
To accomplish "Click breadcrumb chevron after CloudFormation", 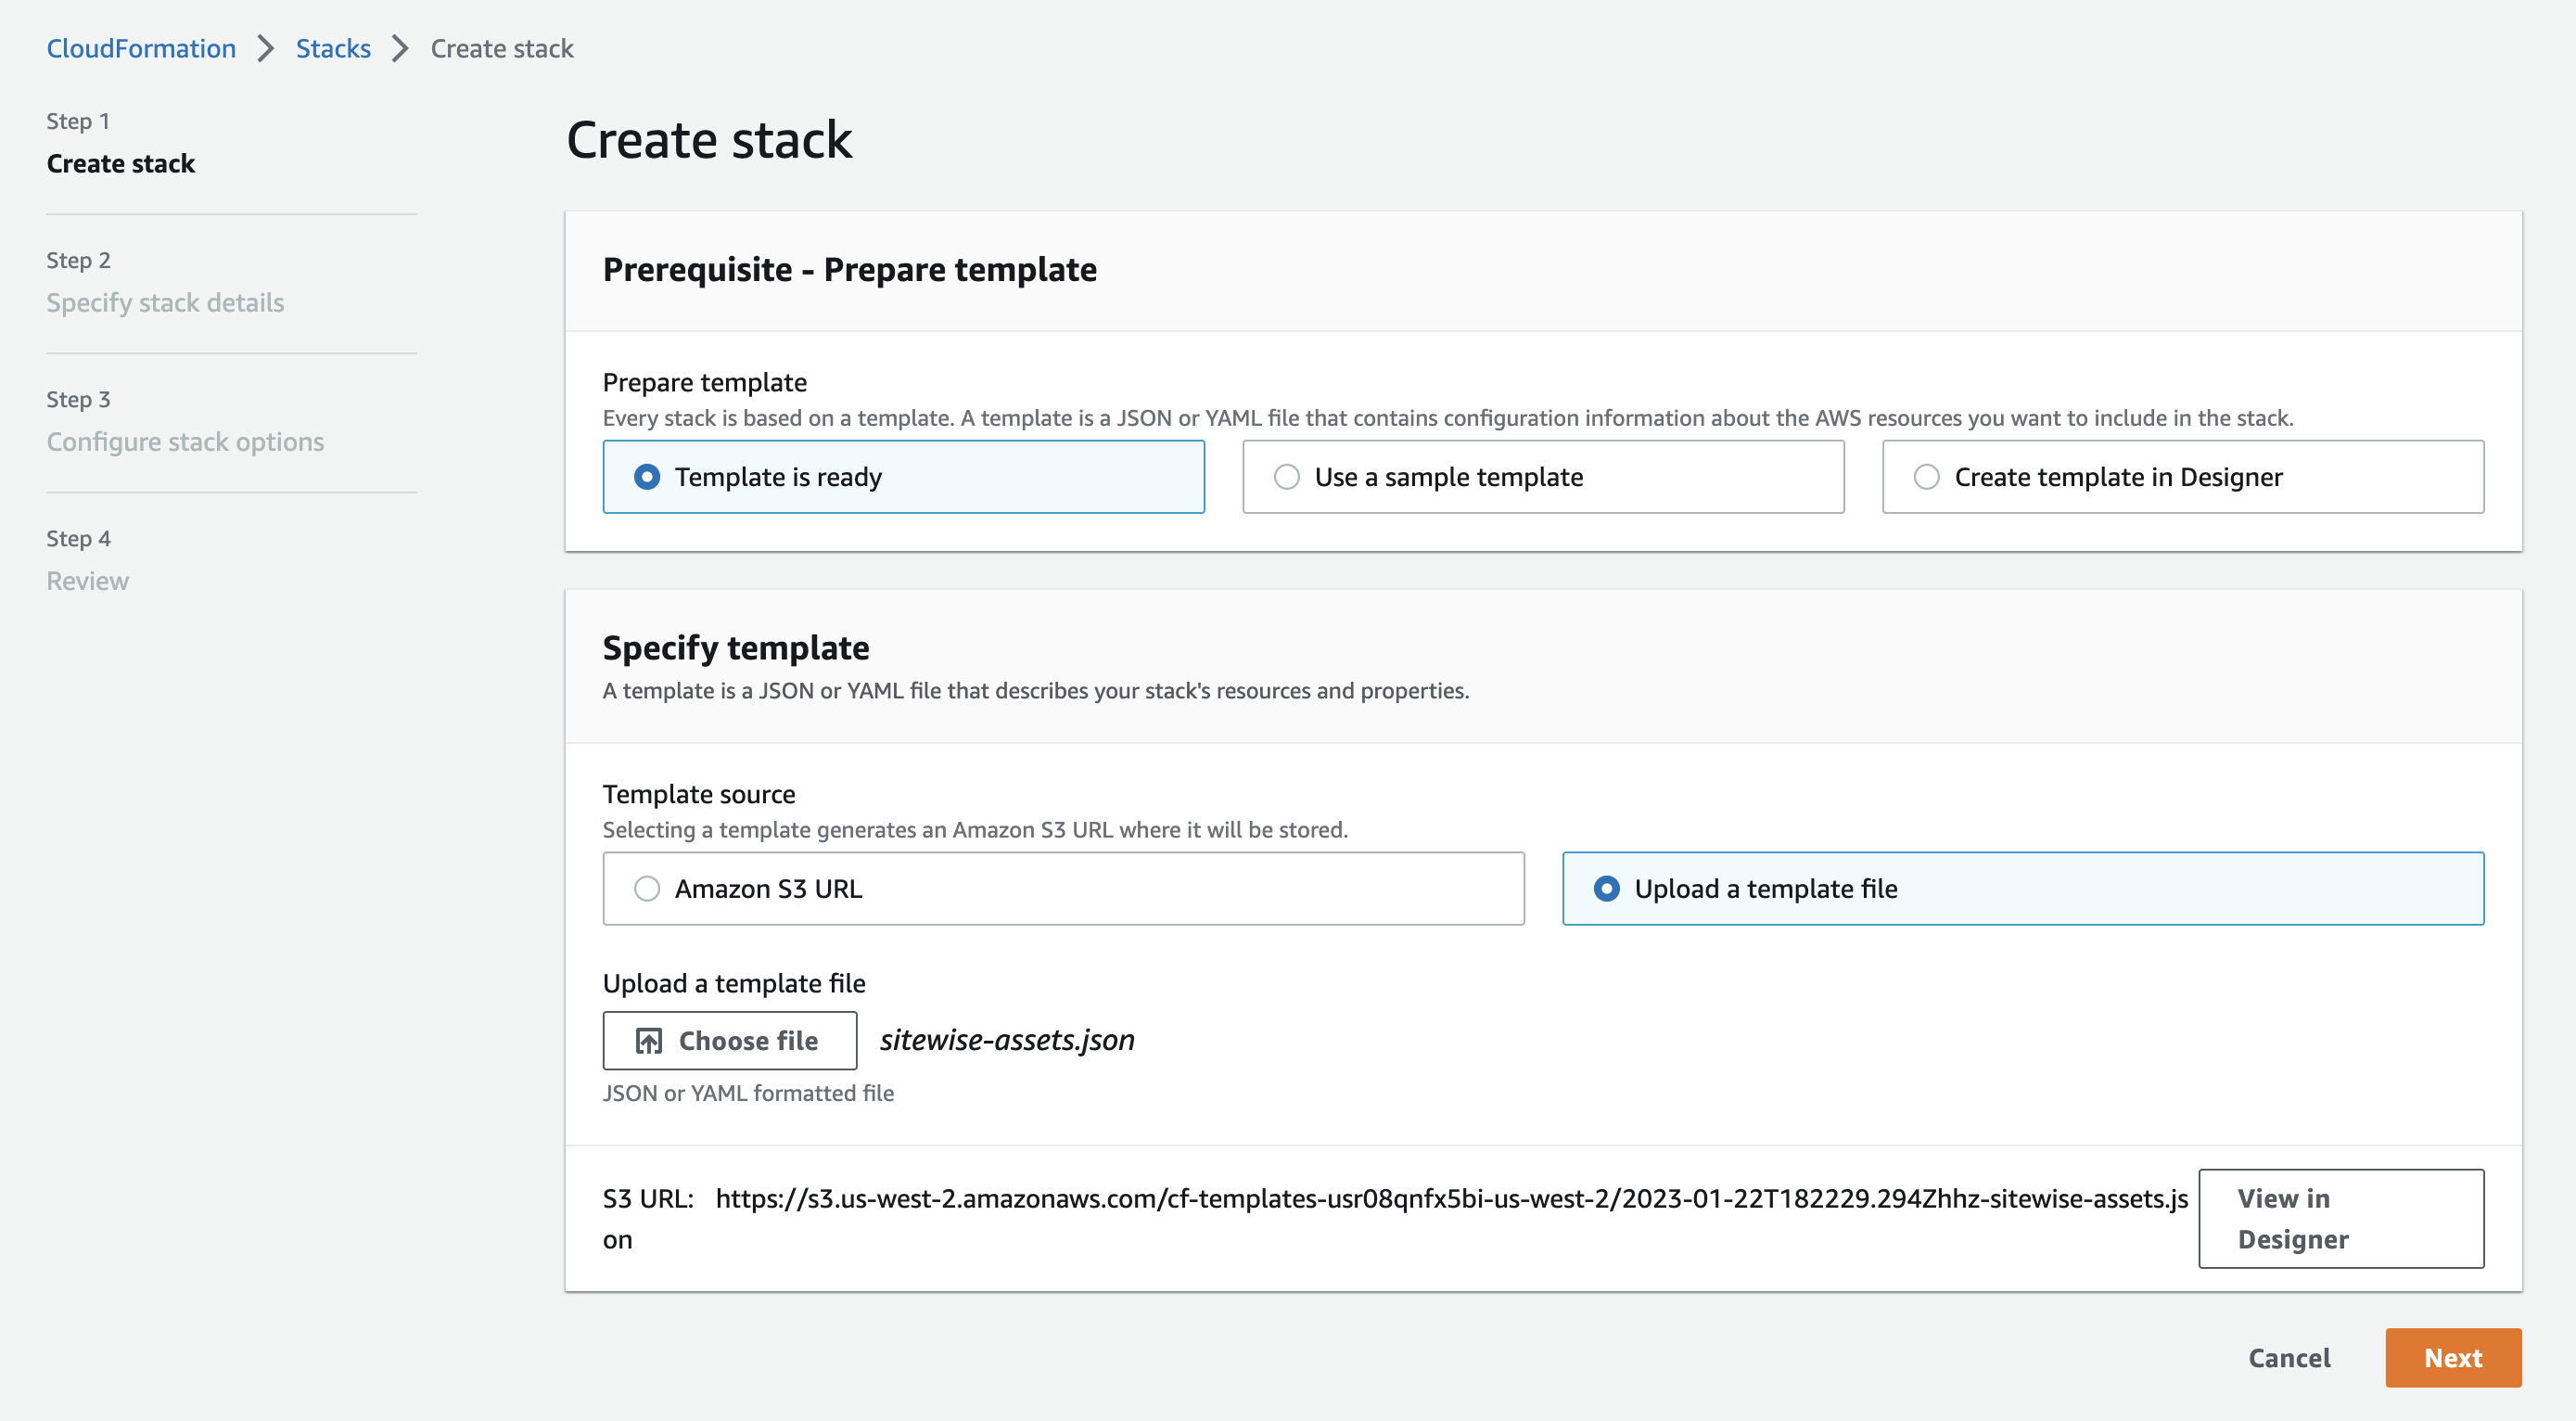I will tap(265, 48).
